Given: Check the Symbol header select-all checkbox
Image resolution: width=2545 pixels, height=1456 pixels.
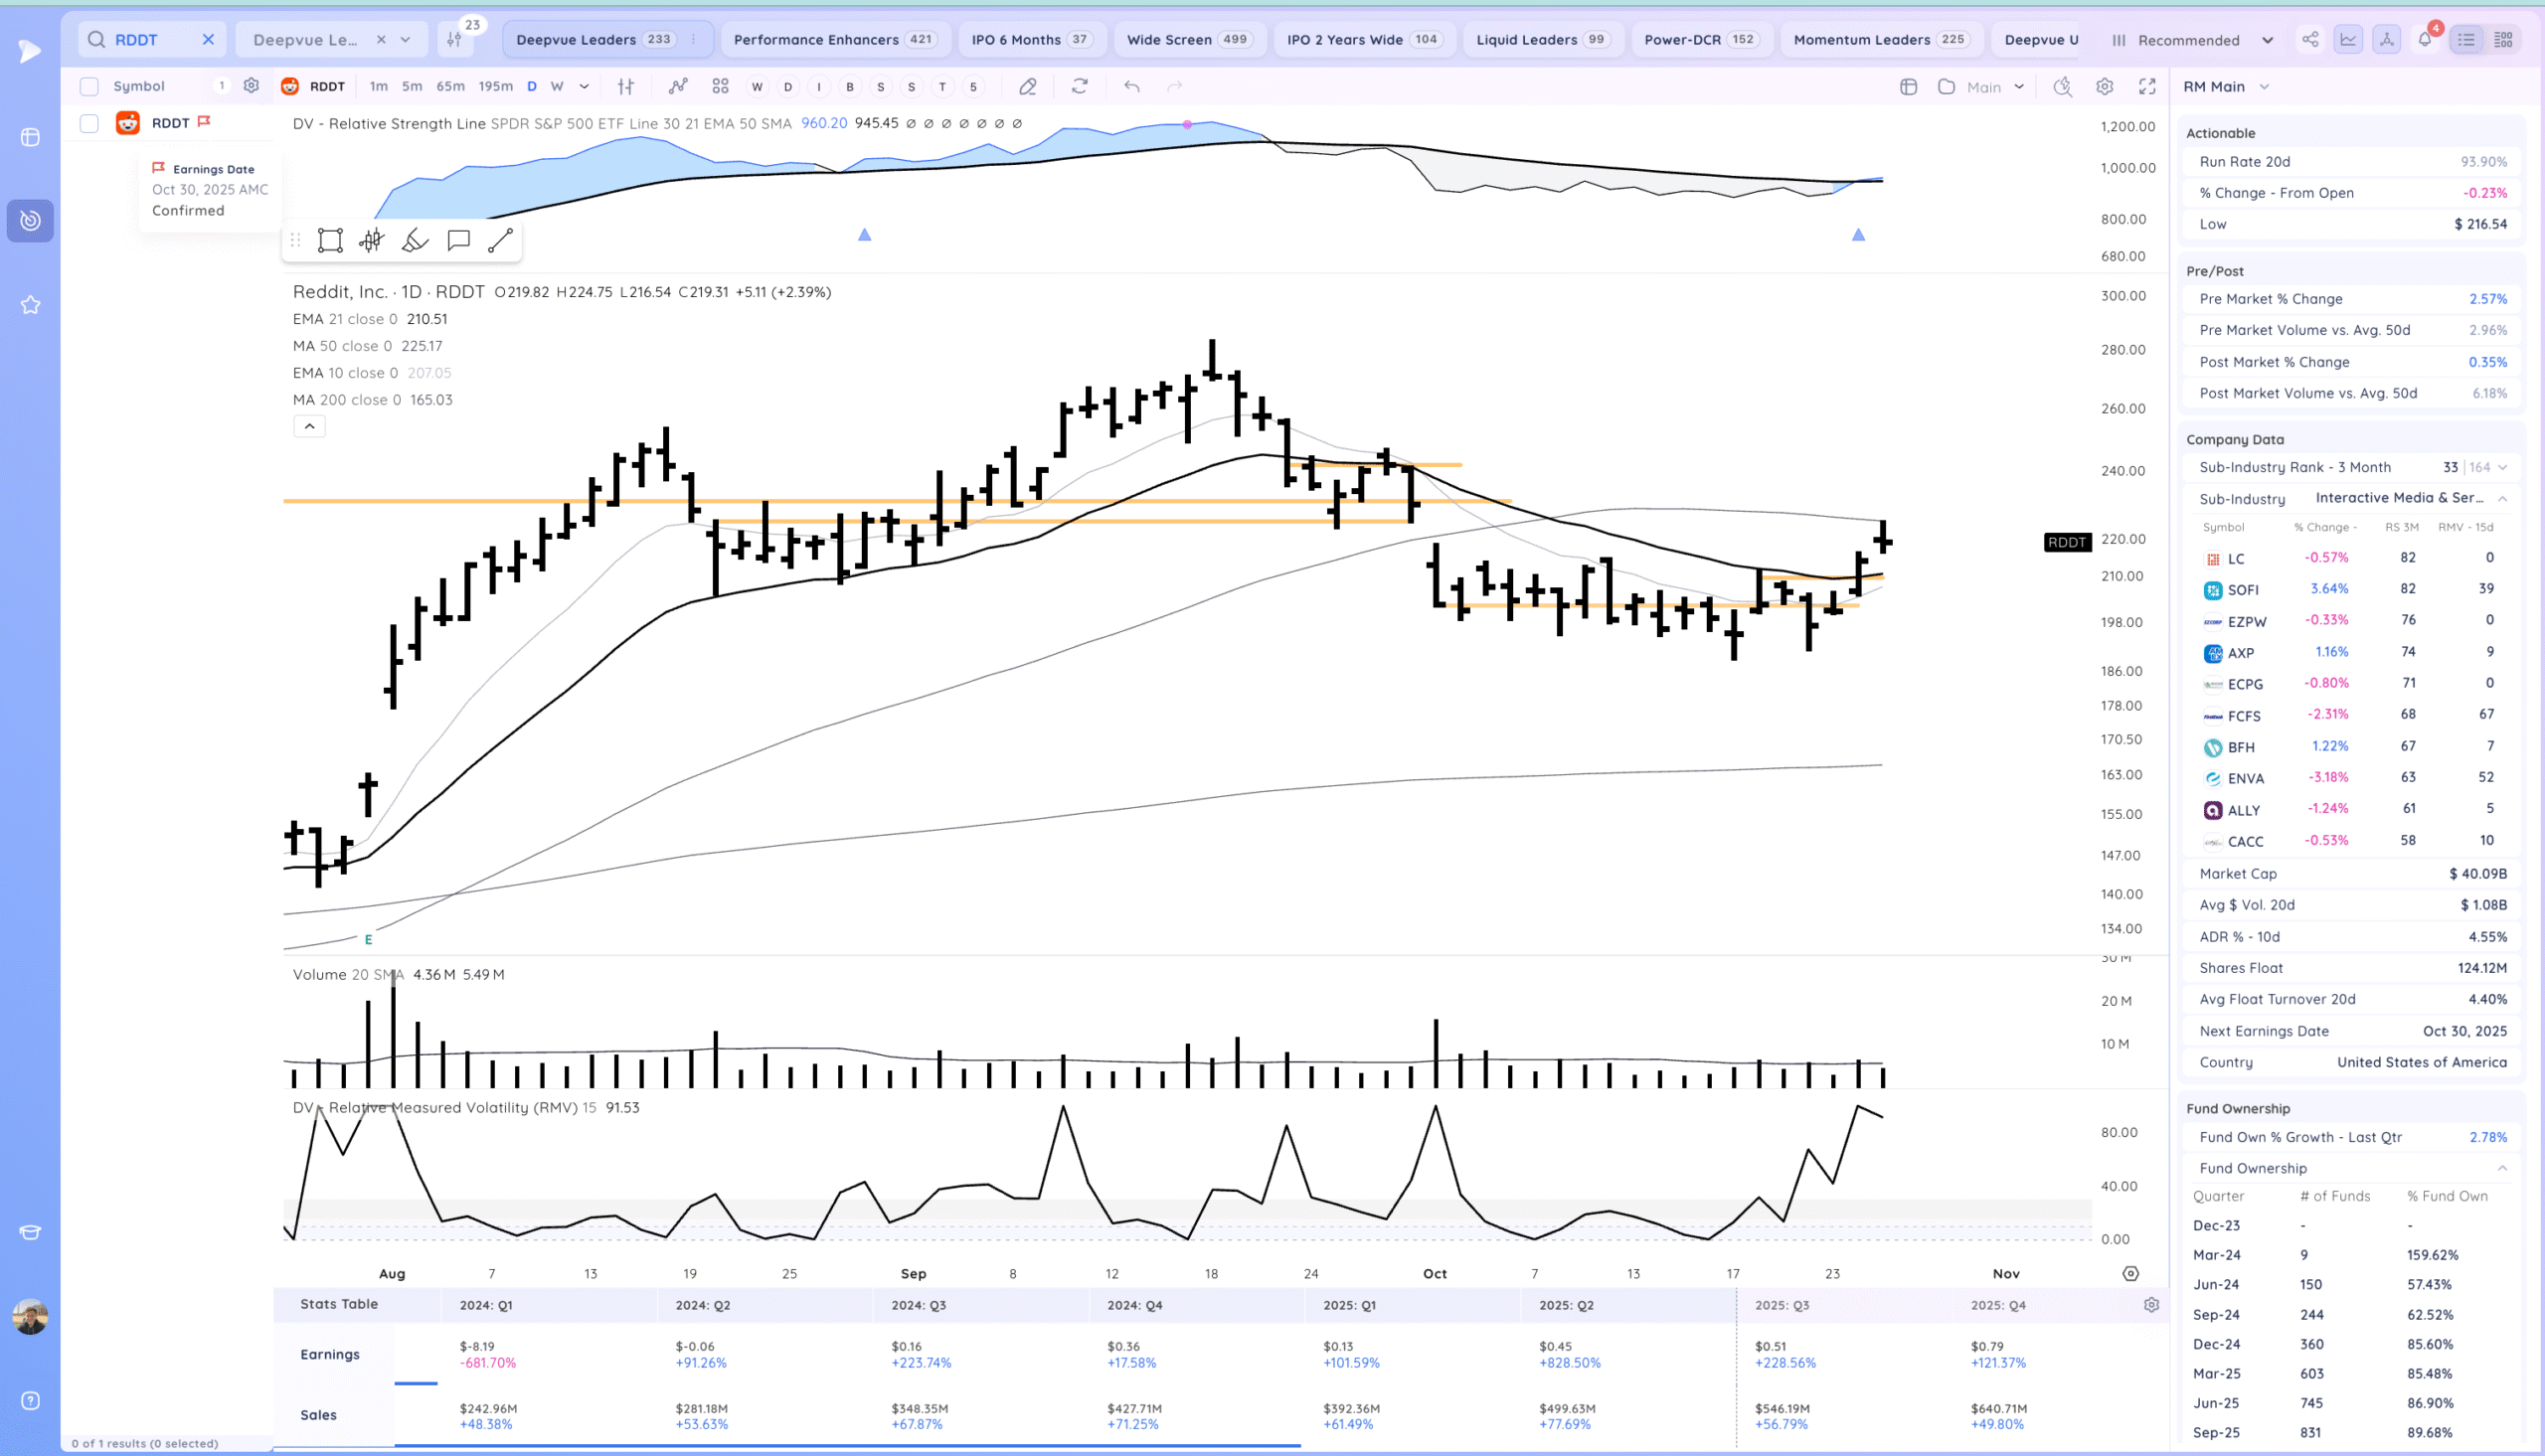Looking at the screenshot, I should click(89, 87).
